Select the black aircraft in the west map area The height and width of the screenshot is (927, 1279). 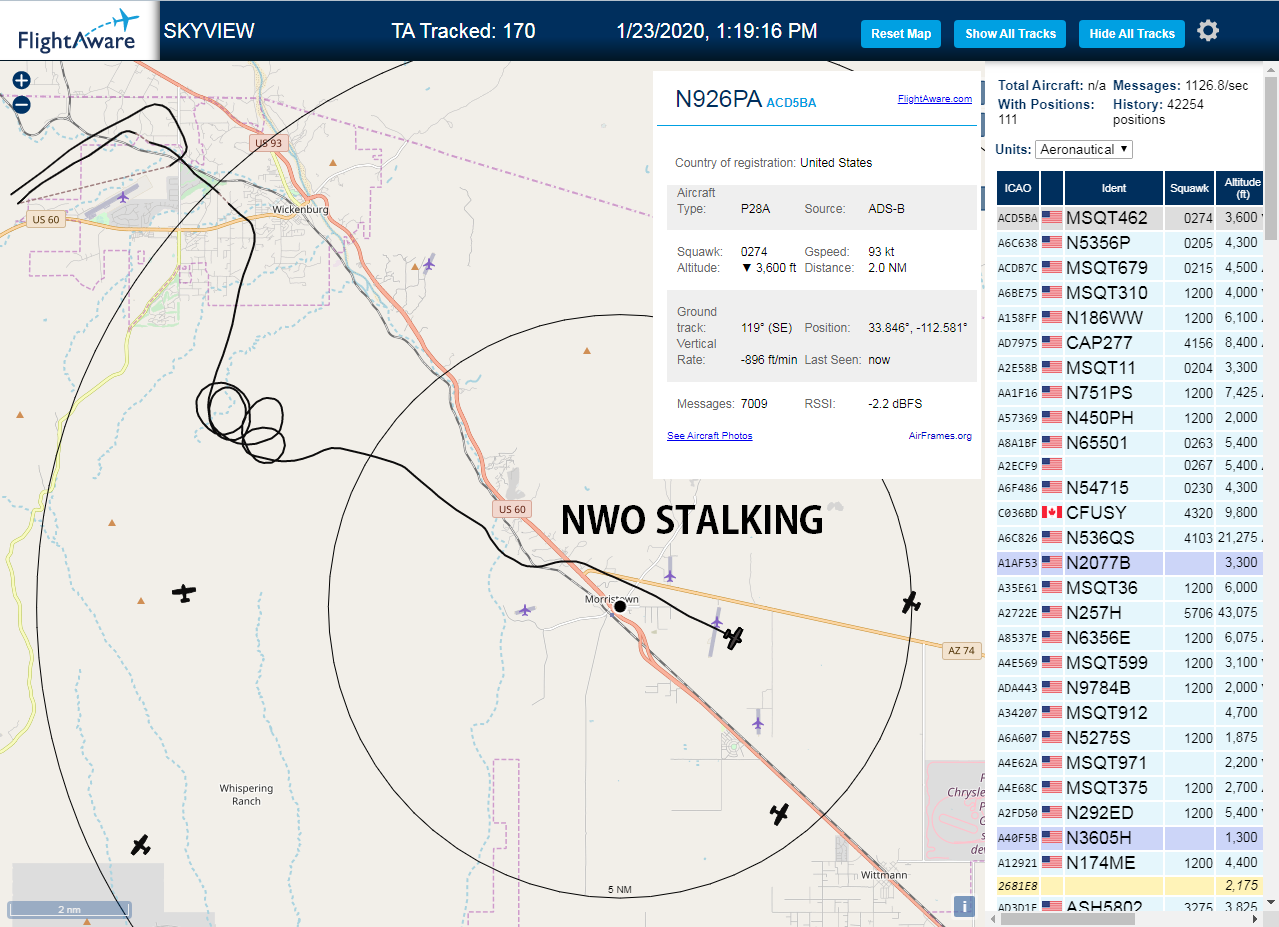point(183,593)
